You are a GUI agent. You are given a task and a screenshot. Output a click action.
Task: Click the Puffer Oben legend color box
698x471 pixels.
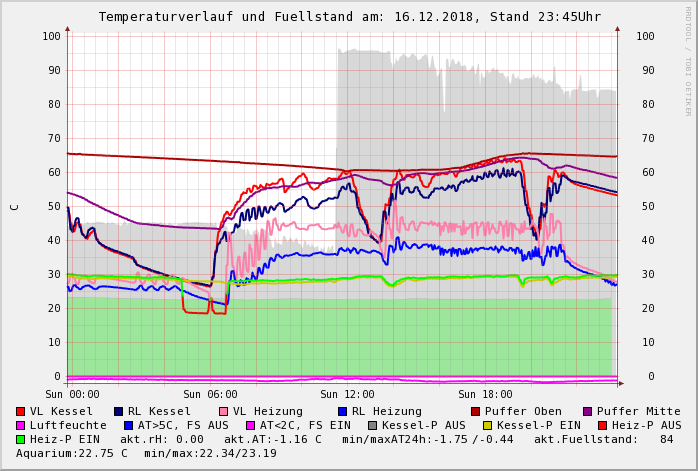476,411
